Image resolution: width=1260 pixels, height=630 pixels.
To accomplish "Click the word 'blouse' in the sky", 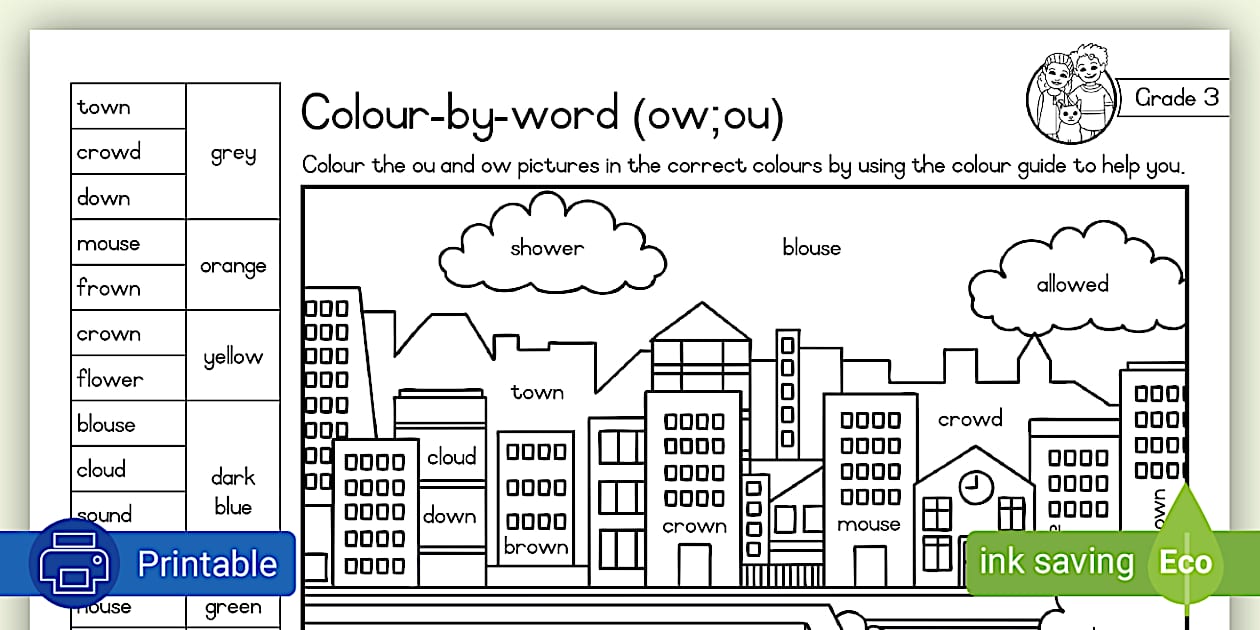I will 811,247.
